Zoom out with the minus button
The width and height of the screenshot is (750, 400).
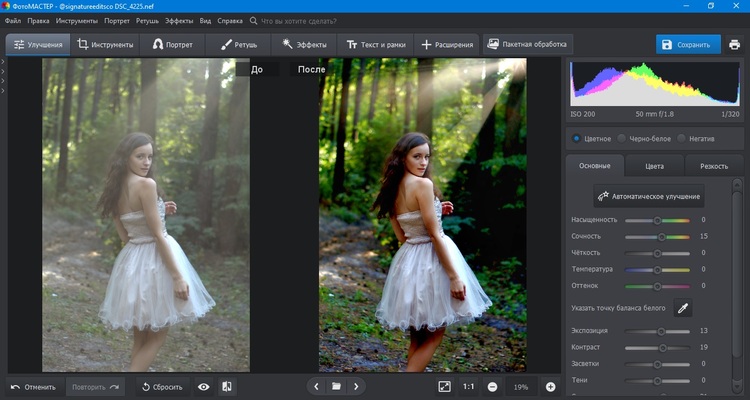click(x=493, y=386)
